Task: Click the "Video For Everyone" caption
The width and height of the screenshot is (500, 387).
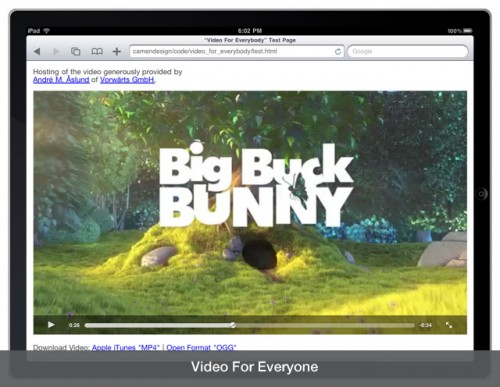Action: click(254, 367)
